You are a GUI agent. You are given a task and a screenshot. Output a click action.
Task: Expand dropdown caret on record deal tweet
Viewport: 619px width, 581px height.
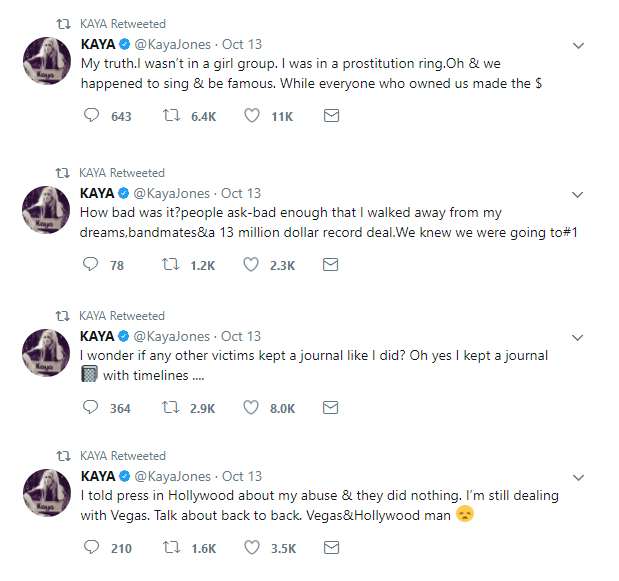pyautogui.click(x=577, y=194)
